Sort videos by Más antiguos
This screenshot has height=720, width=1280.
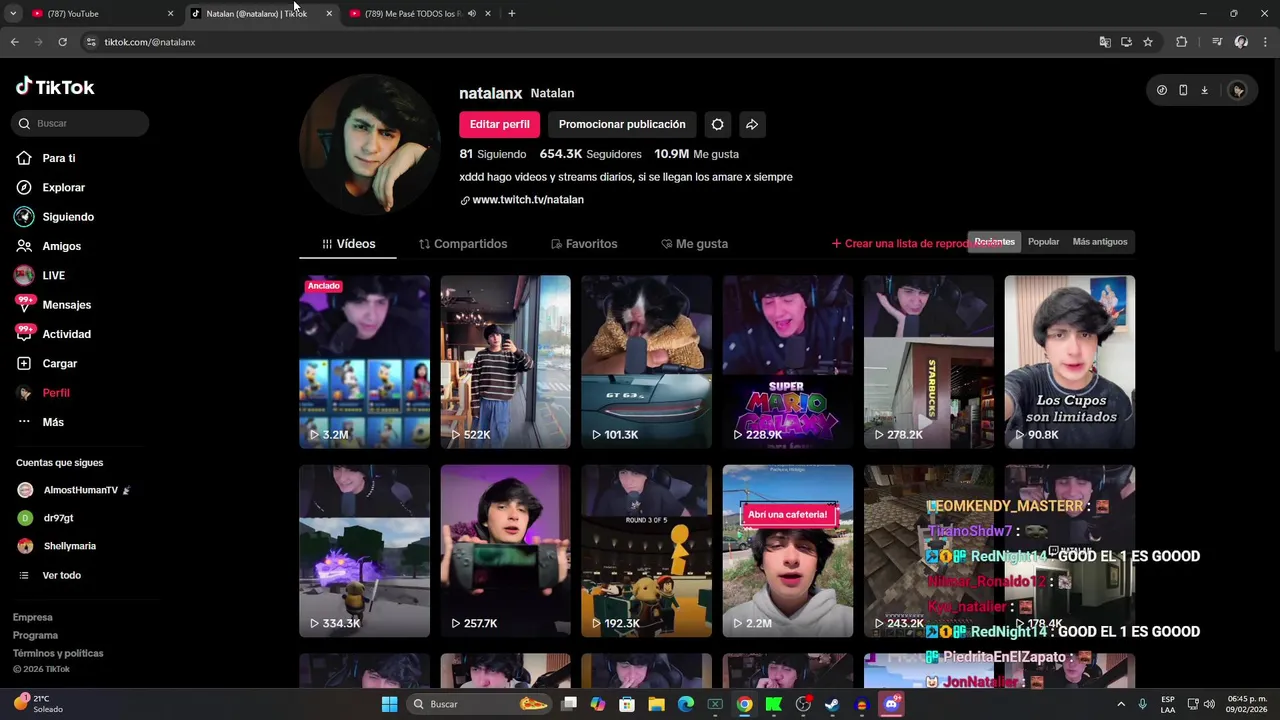(1099, 242)
